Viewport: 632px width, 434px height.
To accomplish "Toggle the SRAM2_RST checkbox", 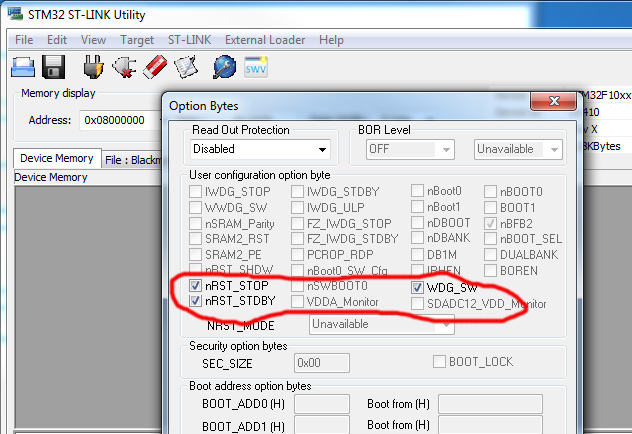I will click(x=195, y=239).
